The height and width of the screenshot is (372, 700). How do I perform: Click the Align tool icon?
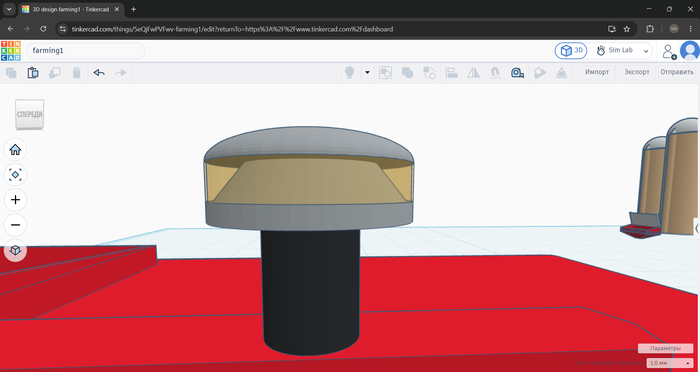click(x=452, y=73)
